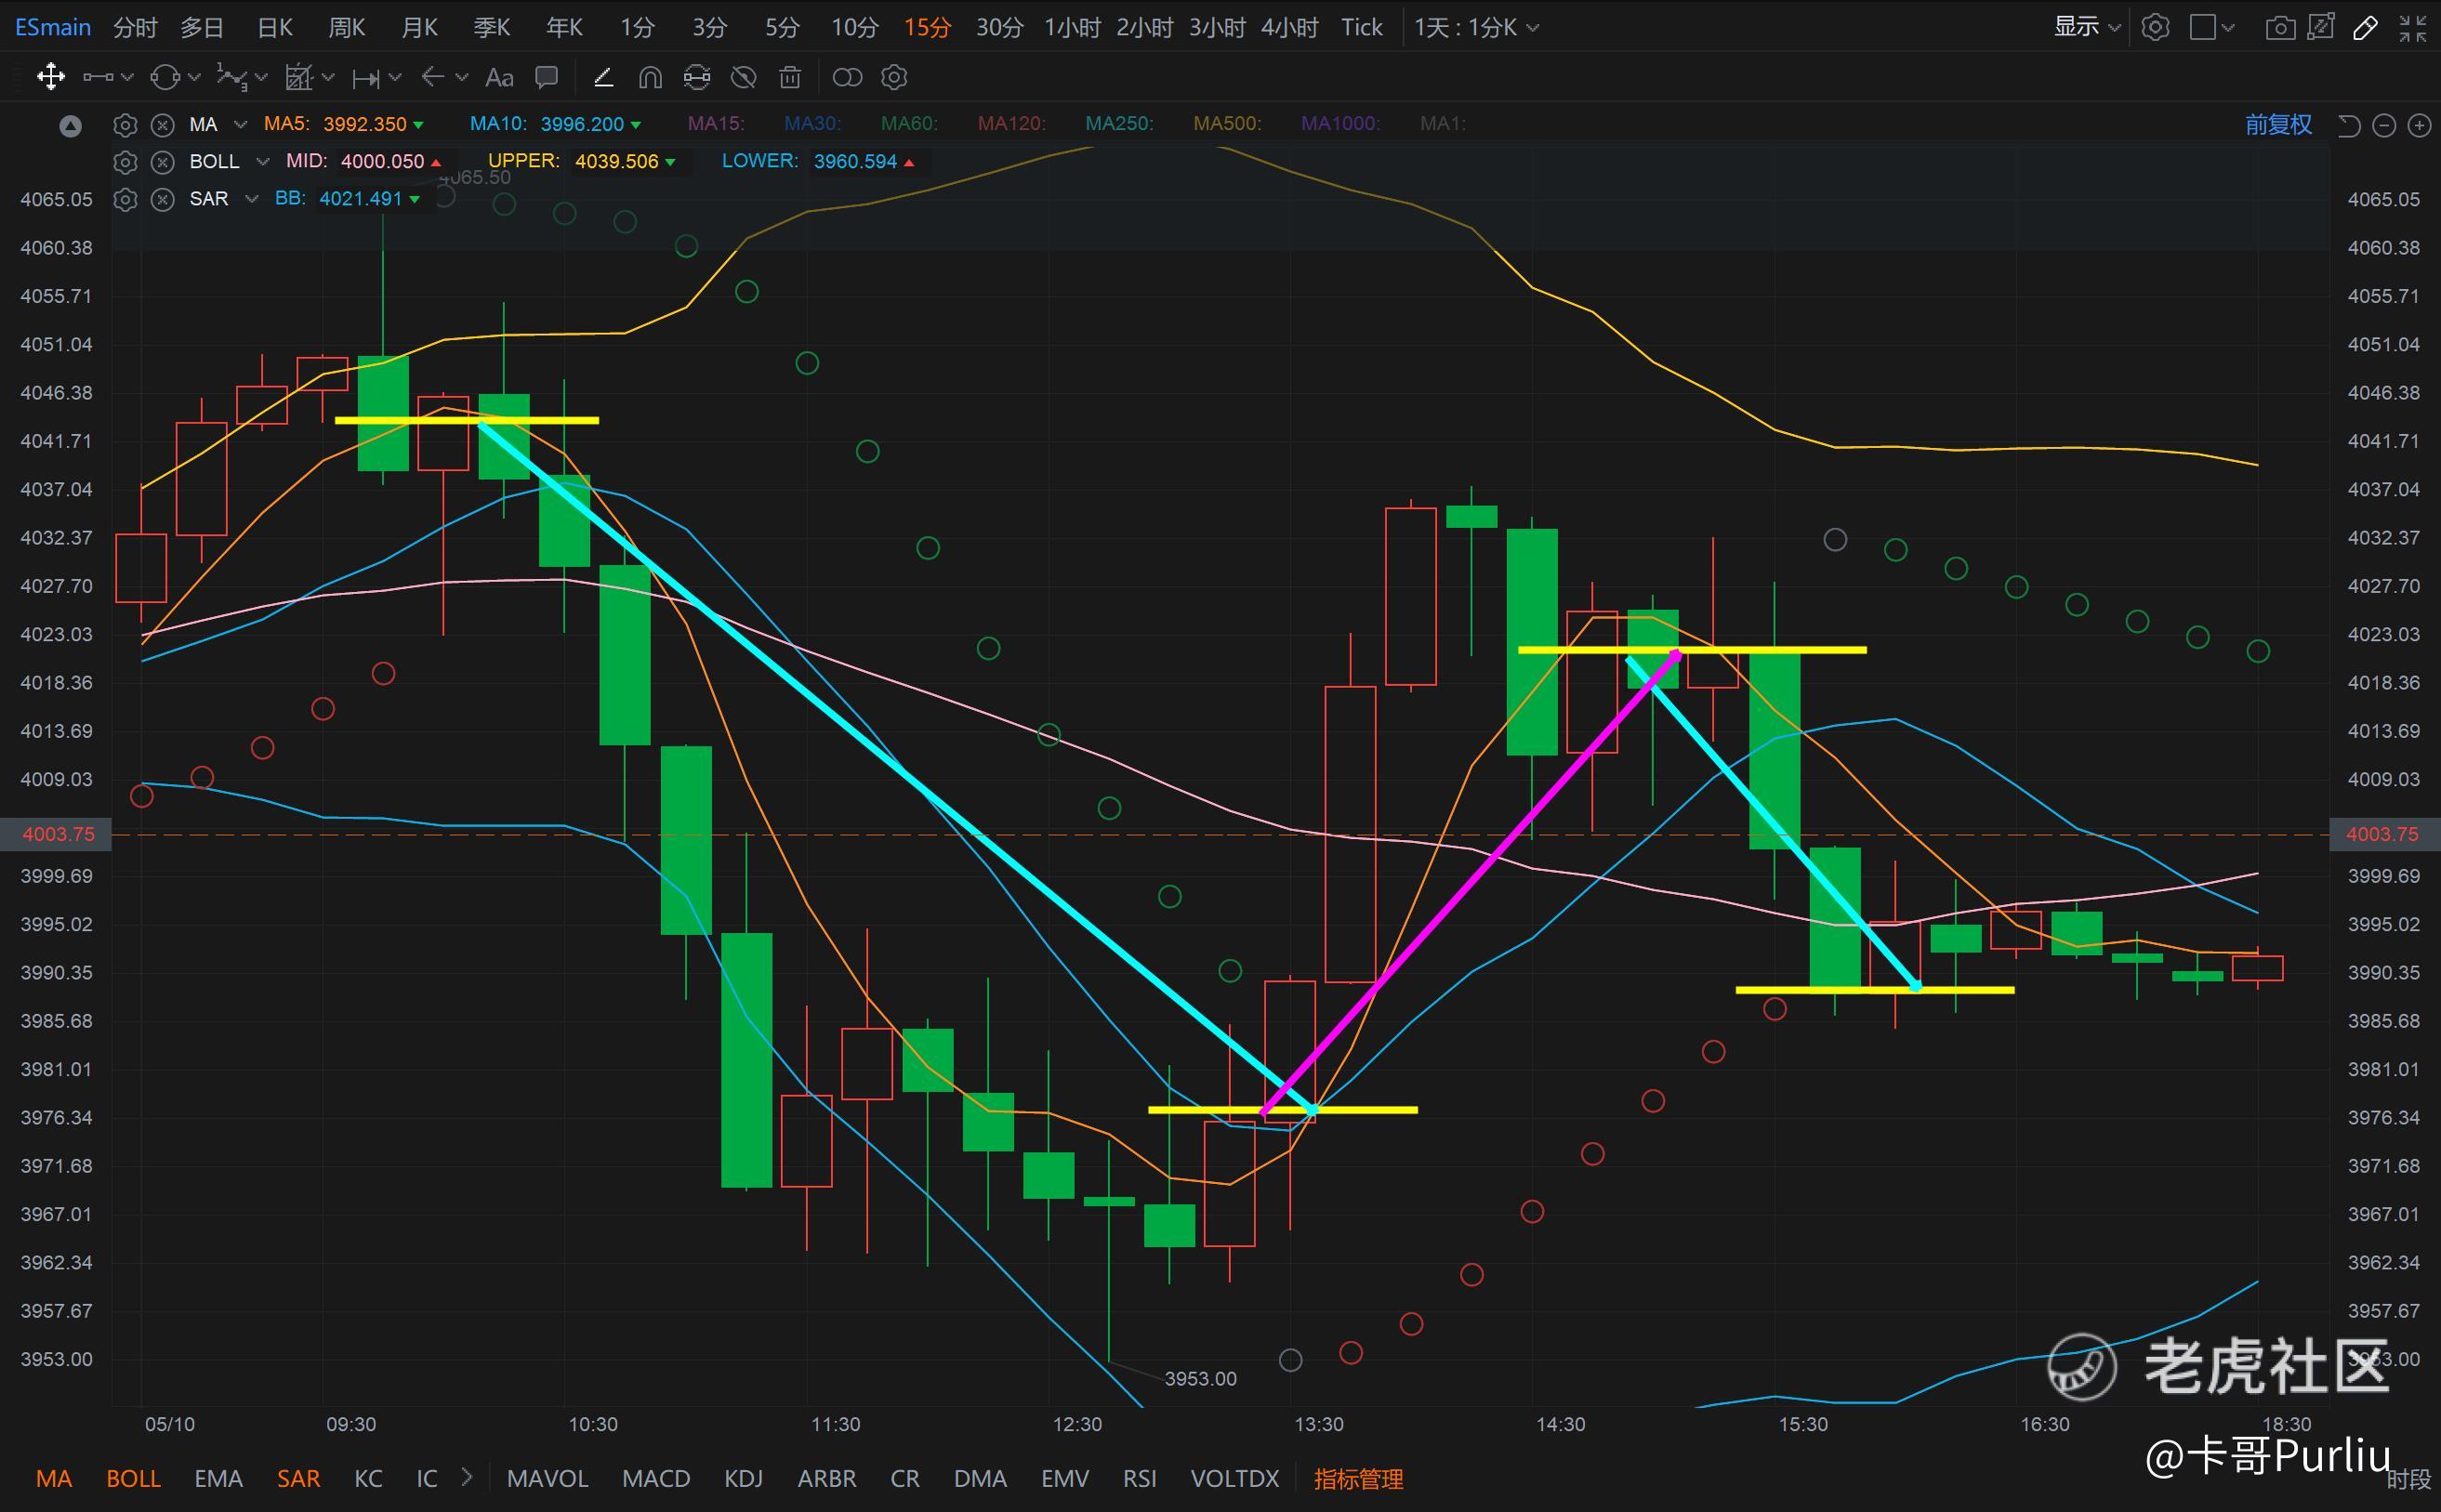This screenshot has width=2441, height=1512.
Task: Enable the VOLTDX sub-indicator
Action: pos(1235,1478)
